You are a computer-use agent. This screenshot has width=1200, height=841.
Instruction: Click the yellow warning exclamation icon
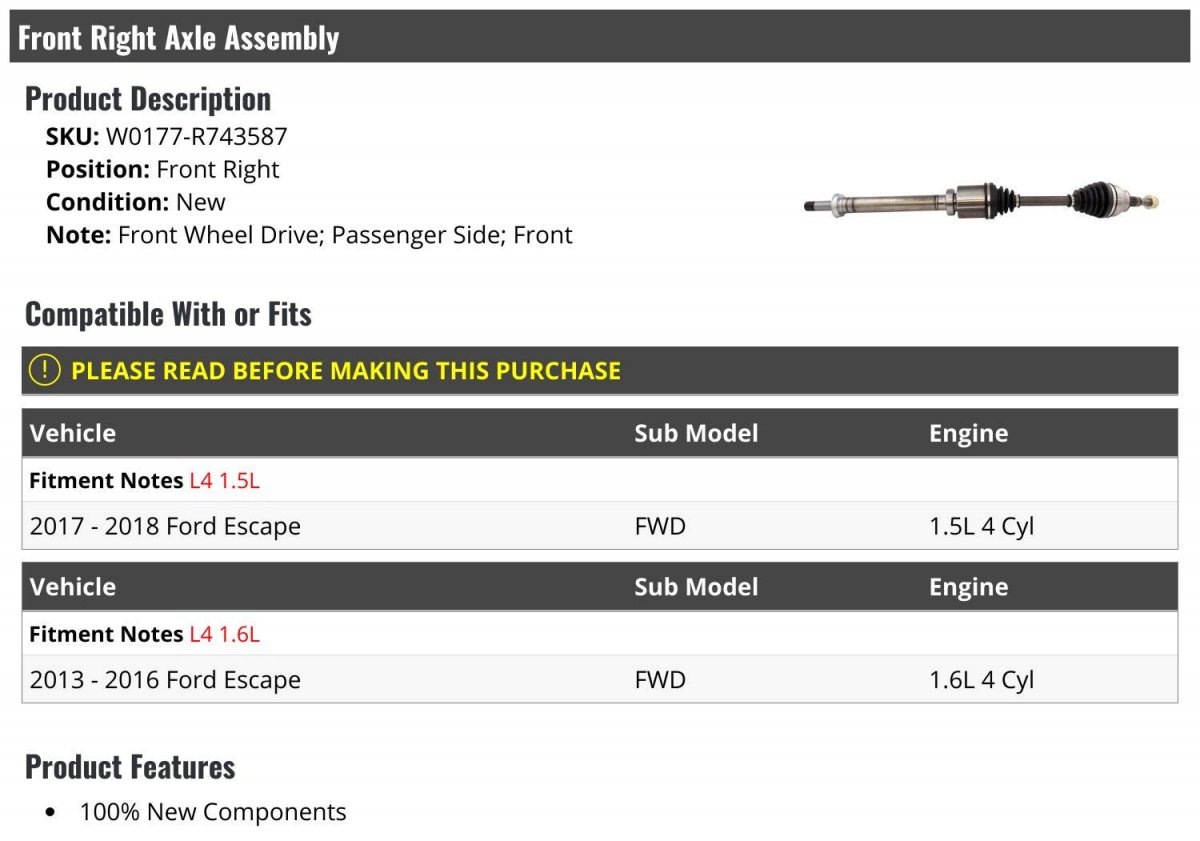coord(45,370)
